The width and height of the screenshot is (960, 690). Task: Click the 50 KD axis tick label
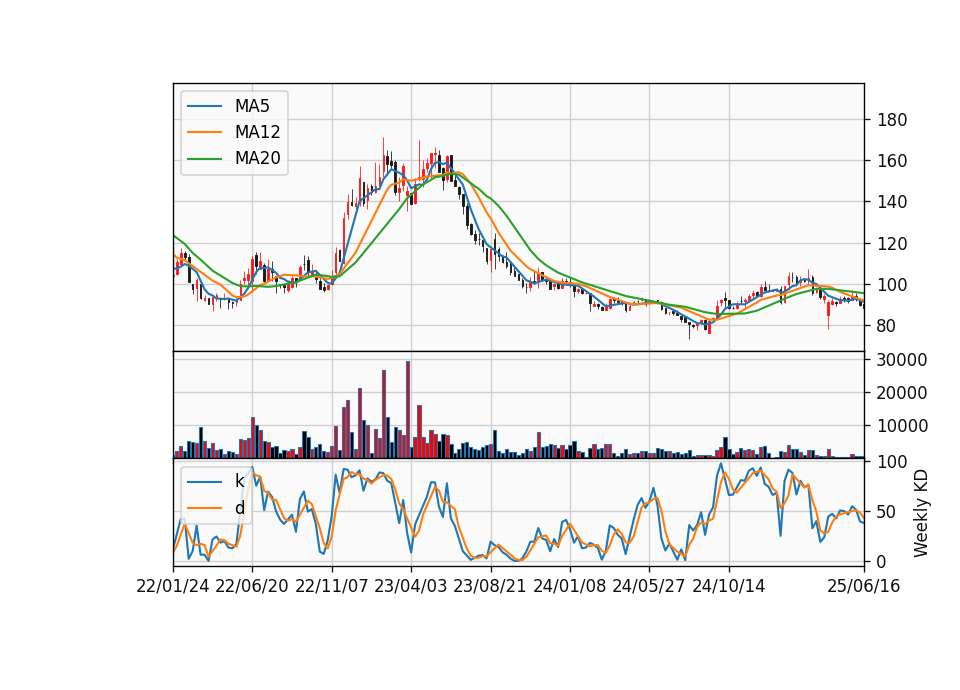[x=887, y=512]
